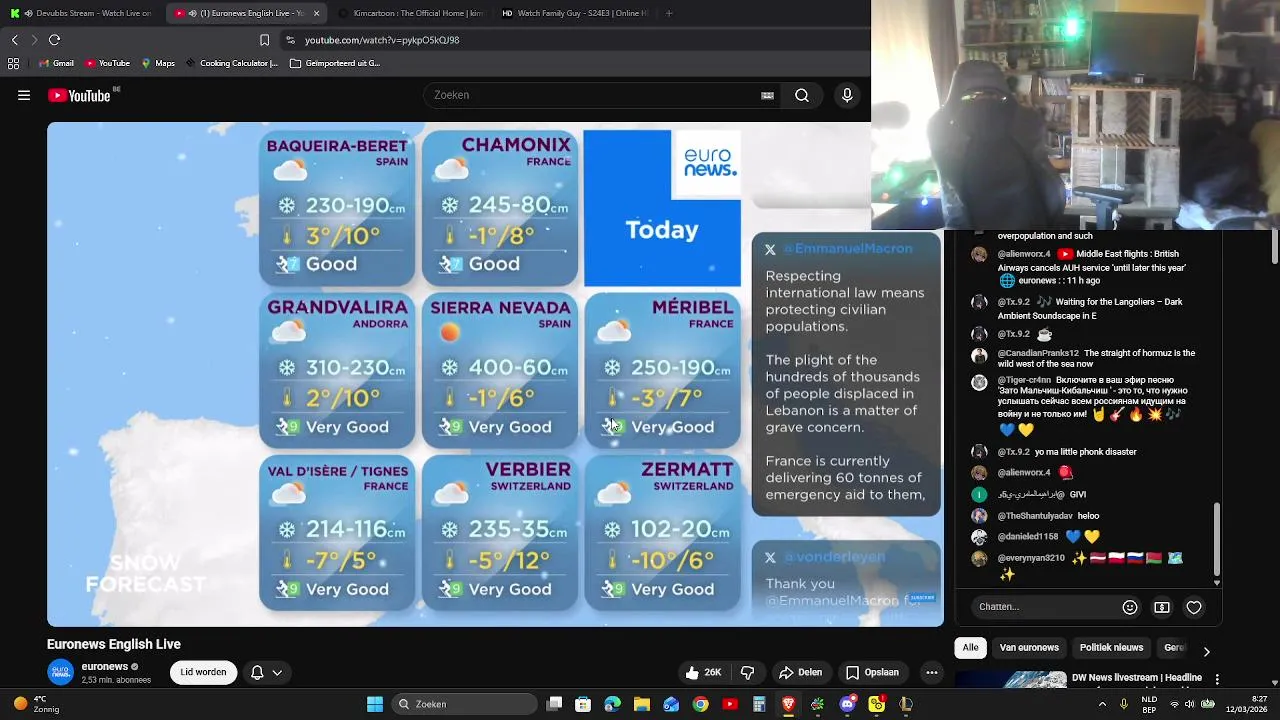Screen dimensions: 1280x720
Task: Click the live chat scrollbar
Action: click(x=1217, y=540)
